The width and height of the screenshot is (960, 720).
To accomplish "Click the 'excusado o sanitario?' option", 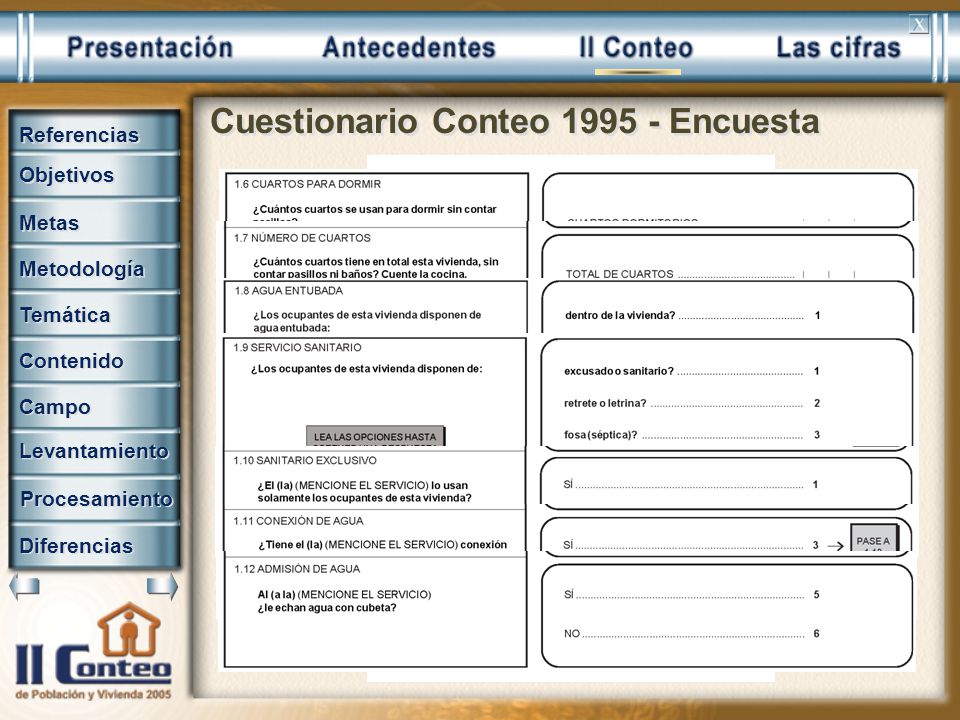I will pyautogui.click(x=692, y=371).
